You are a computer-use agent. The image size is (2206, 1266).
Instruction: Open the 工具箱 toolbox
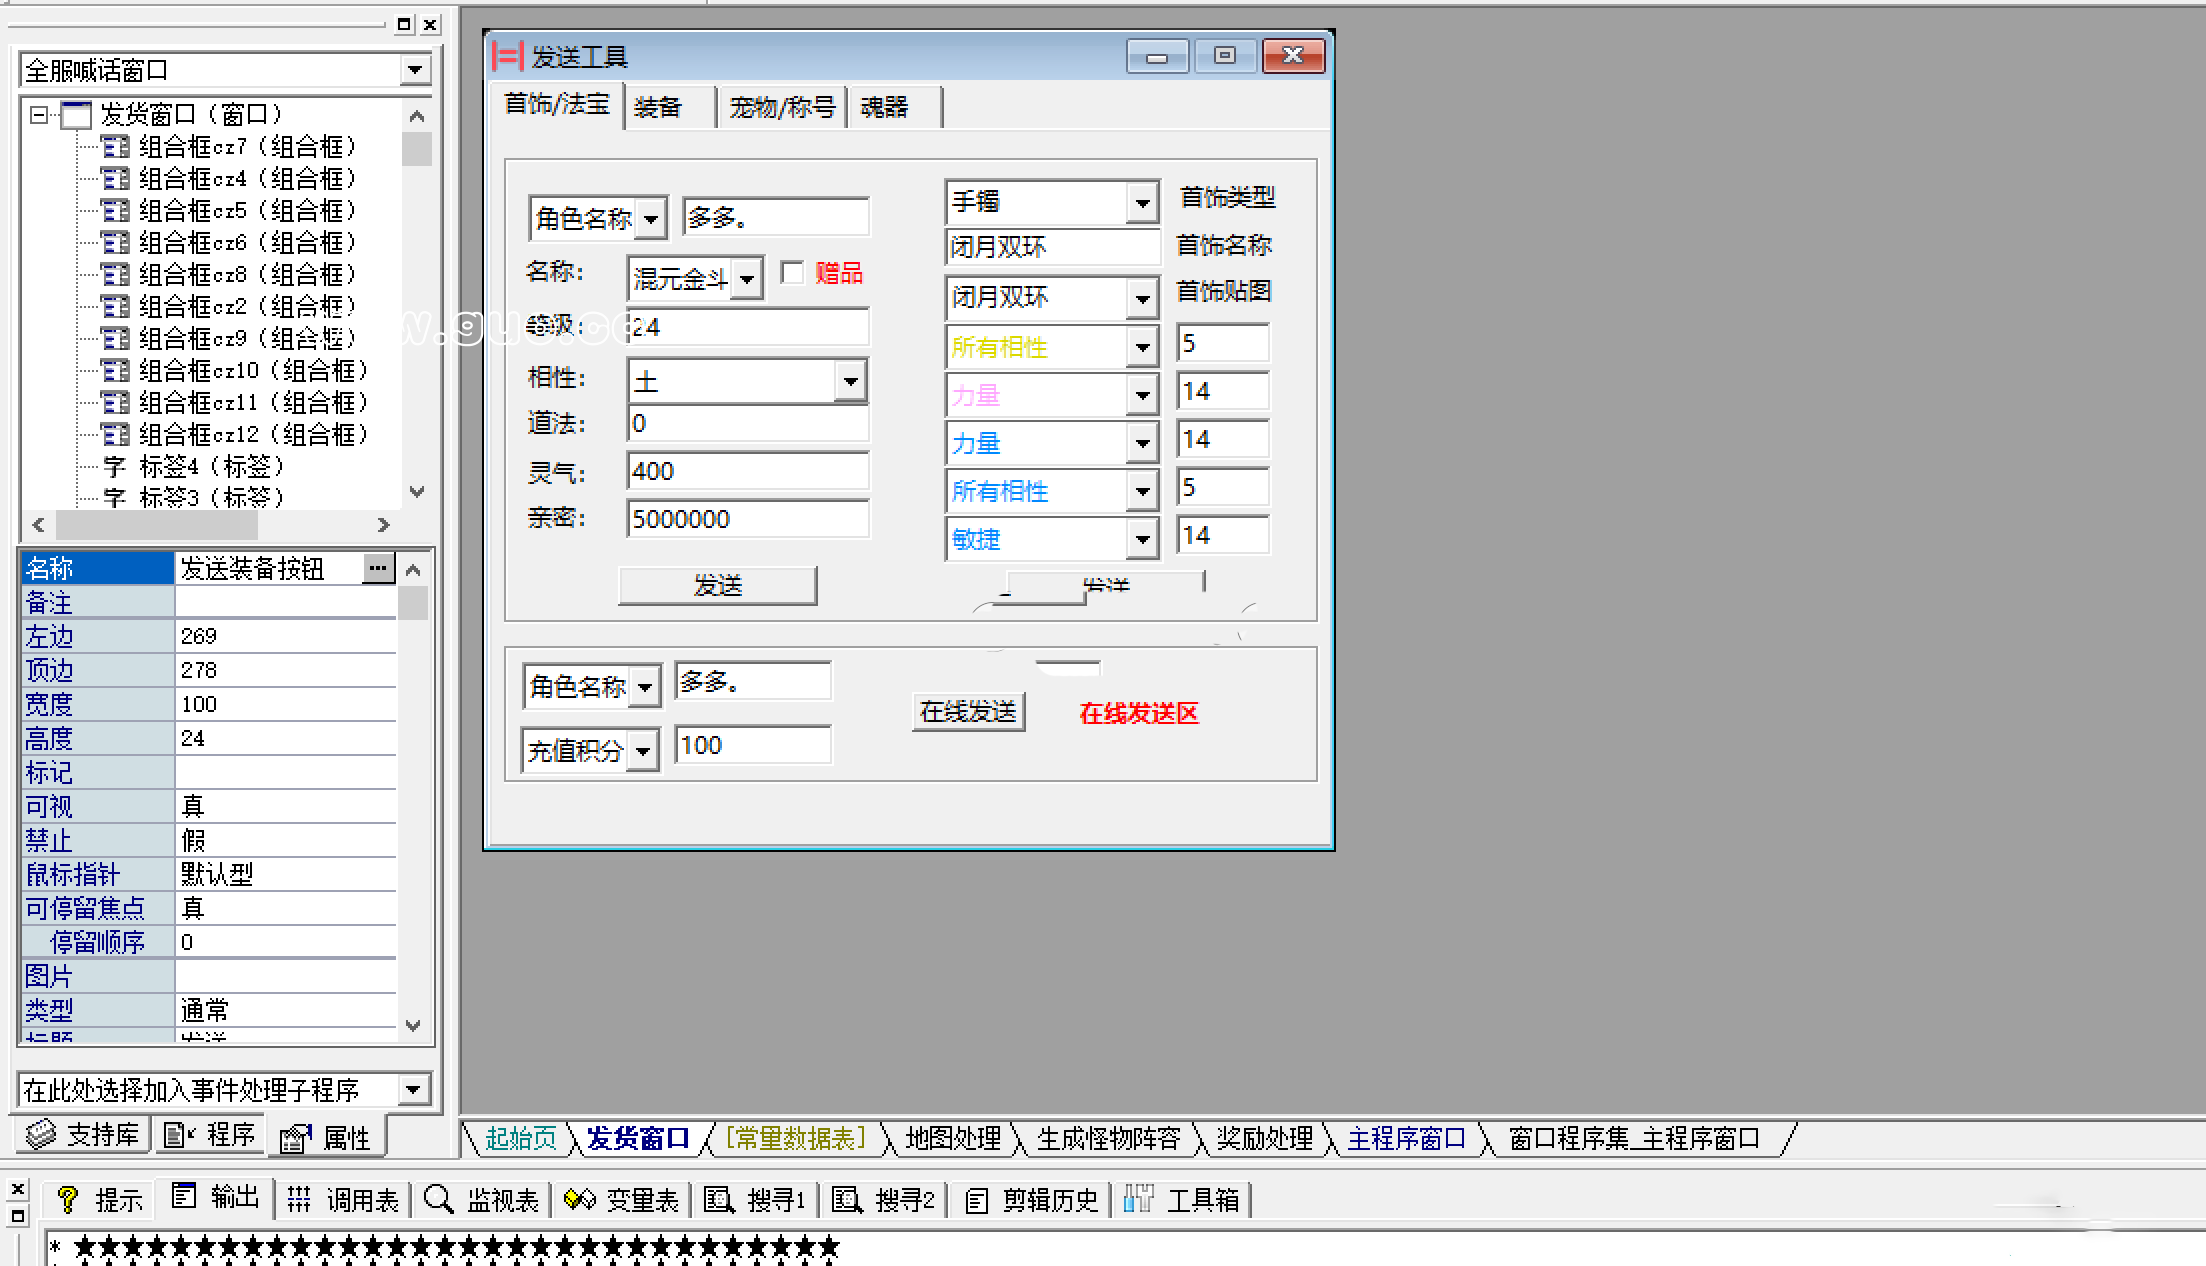(1182, 1199)
